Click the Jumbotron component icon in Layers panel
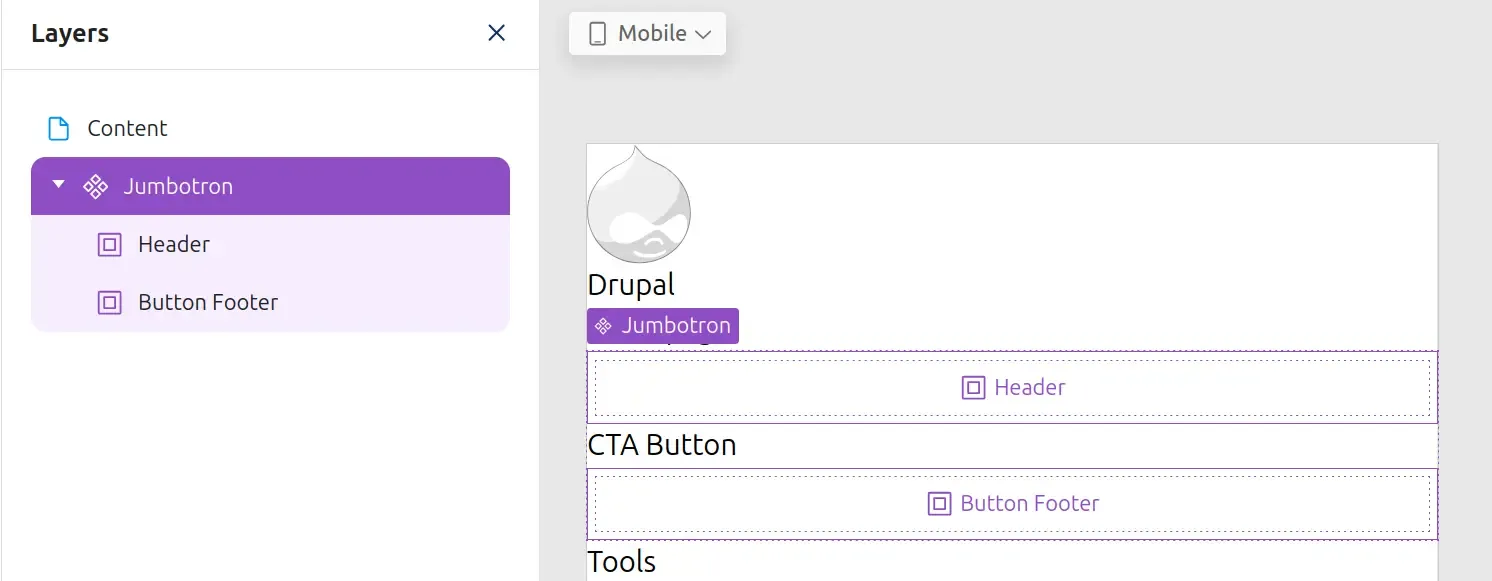 (x=95, y=186)
